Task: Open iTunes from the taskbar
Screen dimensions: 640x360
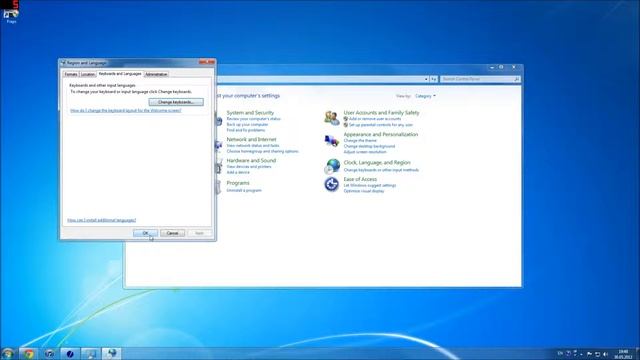Action: [49, 354]
